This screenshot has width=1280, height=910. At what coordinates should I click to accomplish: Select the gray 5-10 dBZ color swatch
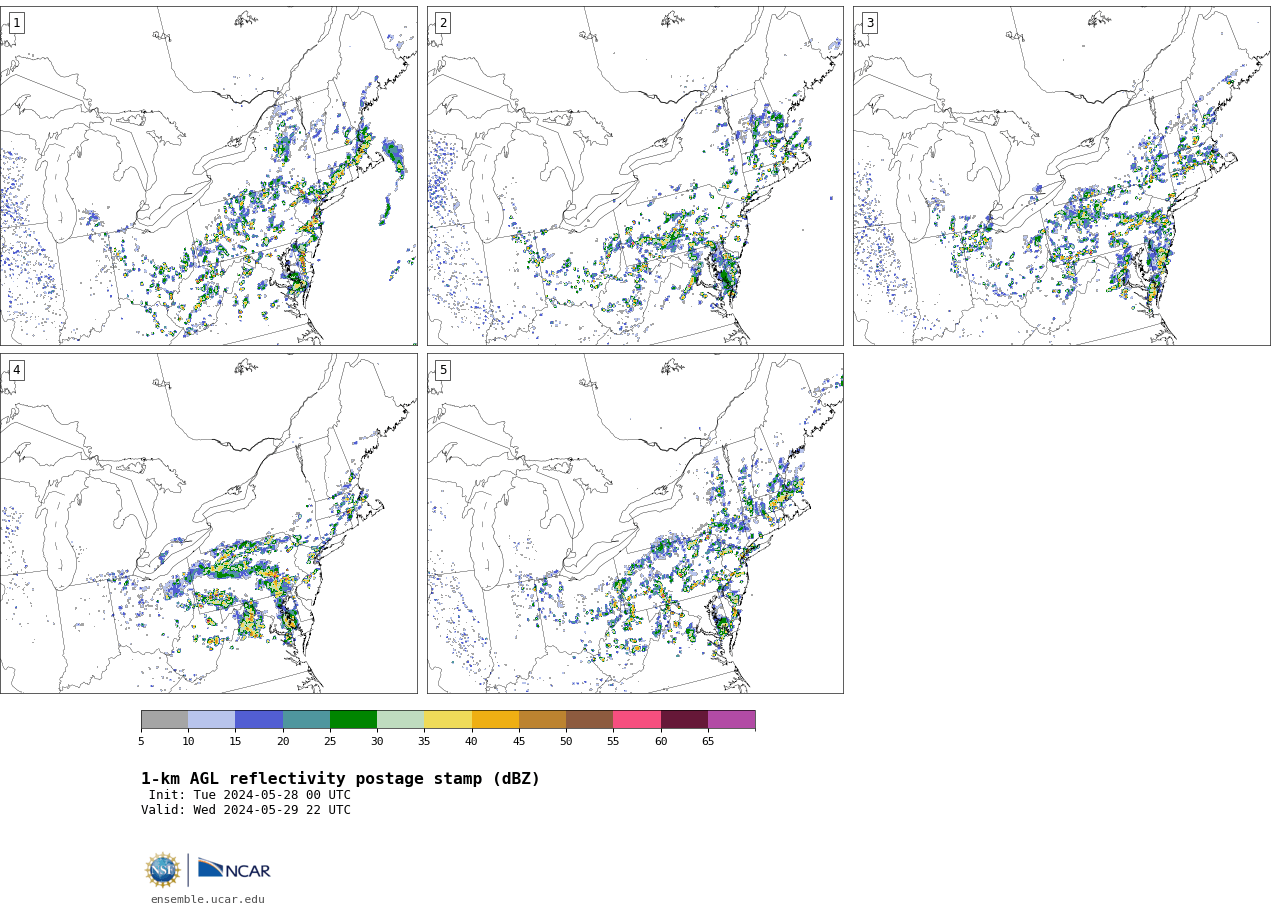point(164,720)
